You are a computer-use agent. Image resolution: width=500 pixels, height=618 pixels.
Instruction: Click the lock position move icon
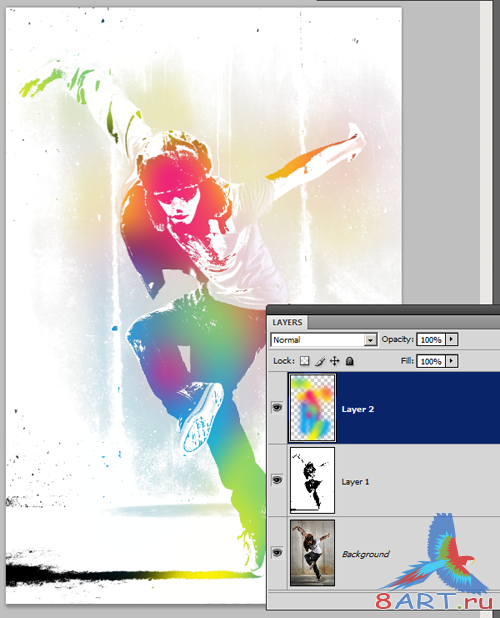[335, 361]
